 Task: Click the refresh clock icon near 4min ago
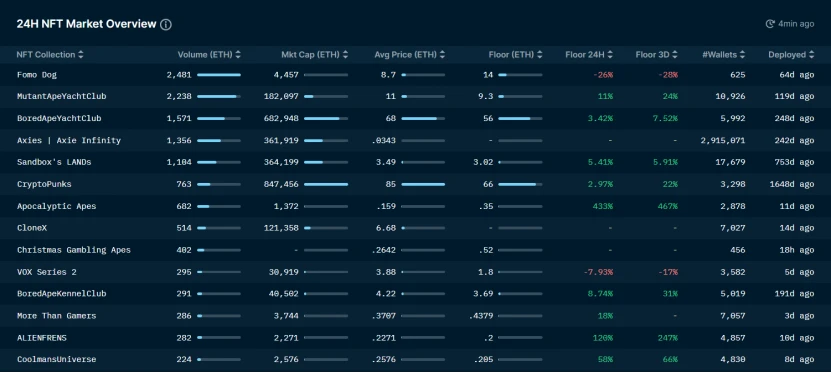click(x=770, y=24)
